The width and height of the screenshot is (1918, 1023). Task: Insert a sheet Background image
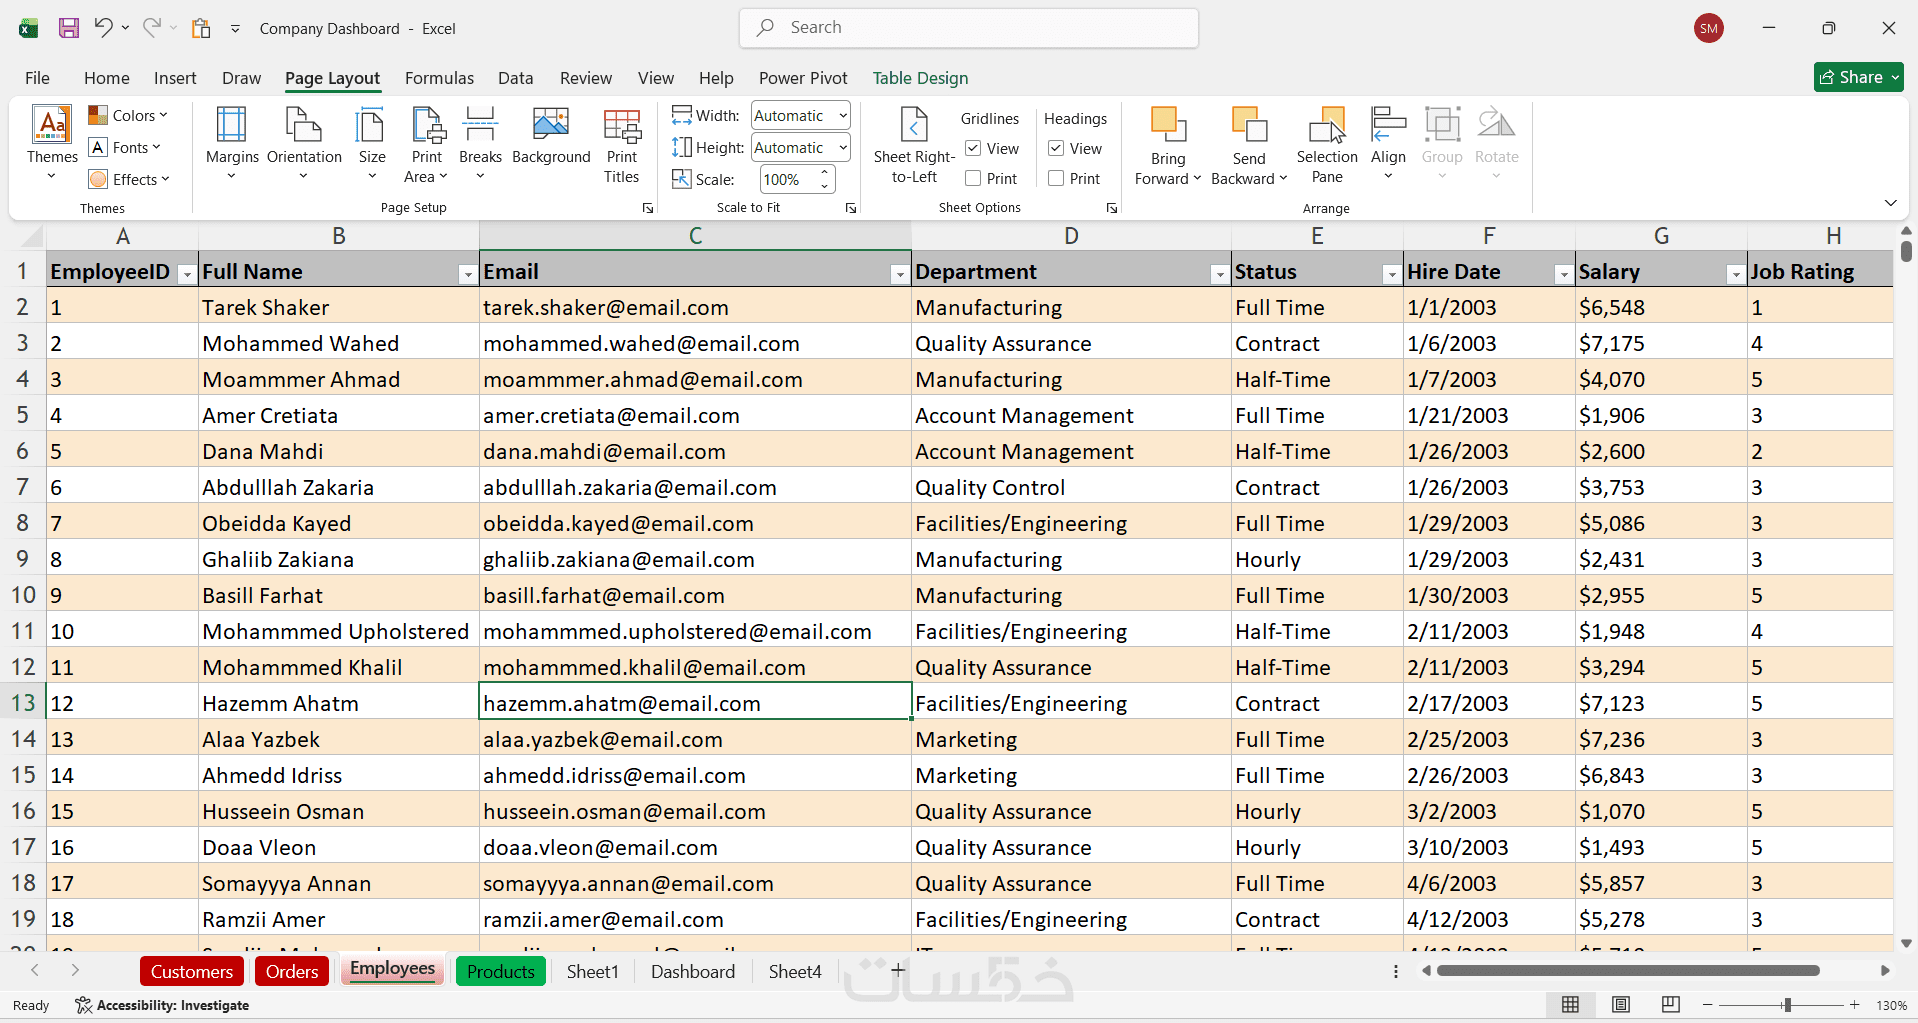(x=551, y=137)
